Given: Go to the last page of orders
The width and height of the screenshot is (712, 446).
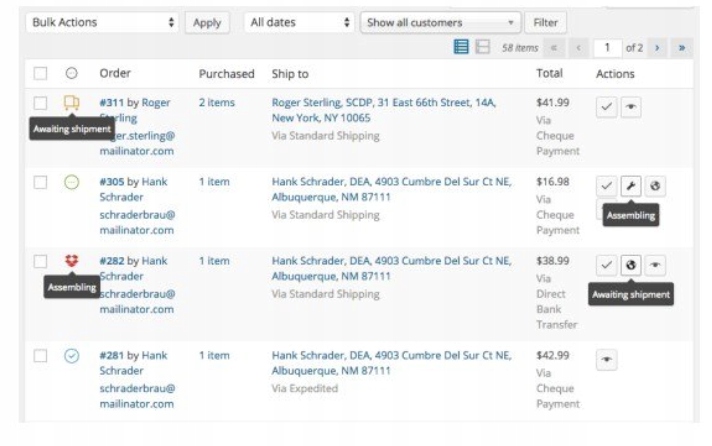Looking at the screenshot, I should click(x=681, y=47).
